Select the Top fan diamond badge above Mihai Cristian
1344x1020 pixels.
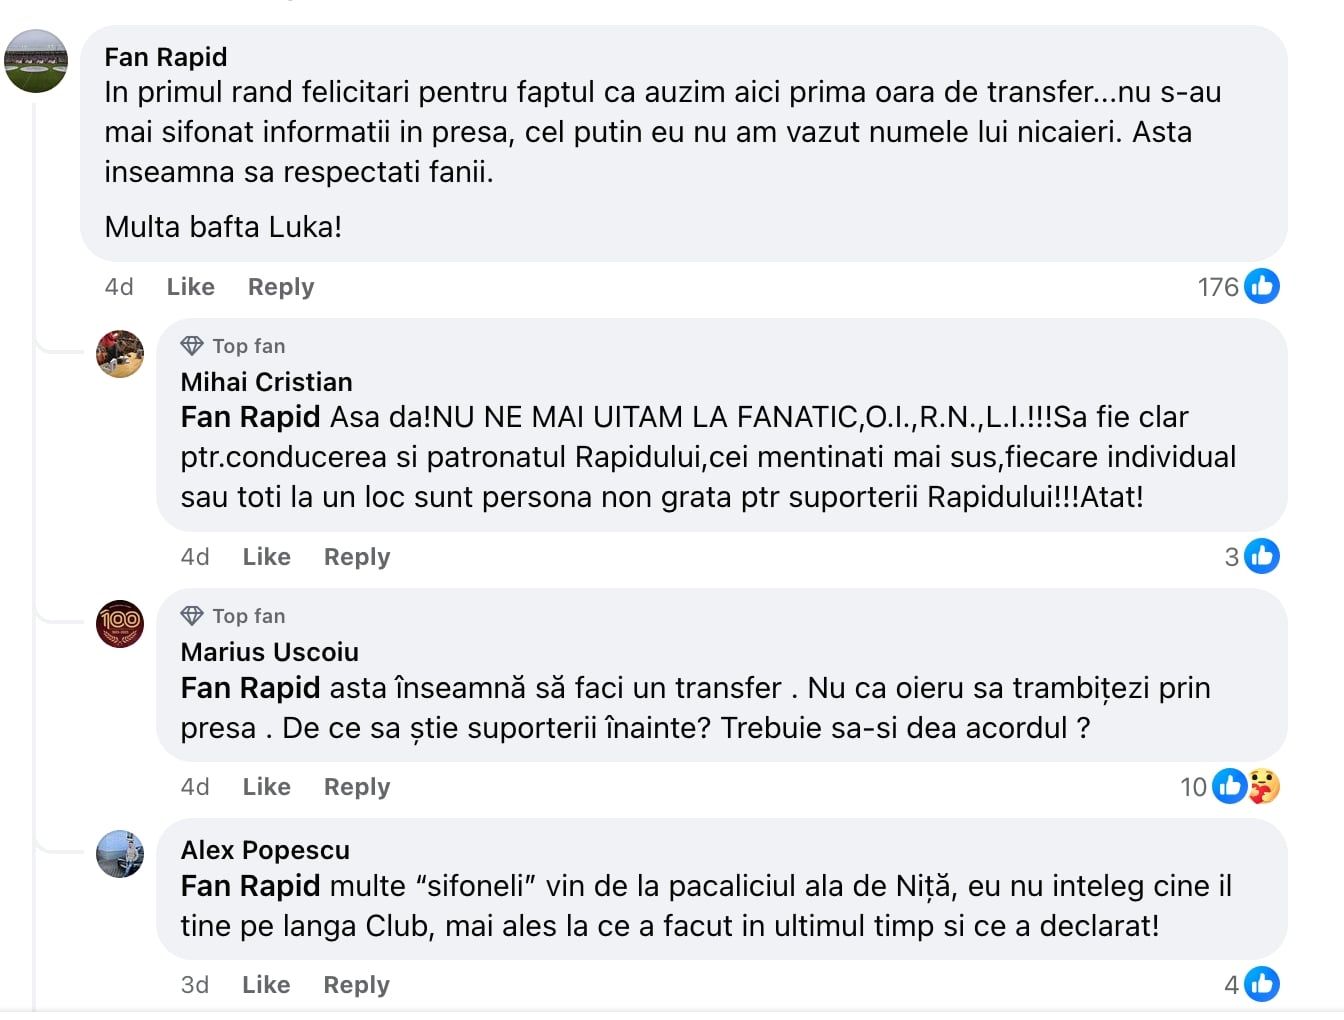pos(190,344)
